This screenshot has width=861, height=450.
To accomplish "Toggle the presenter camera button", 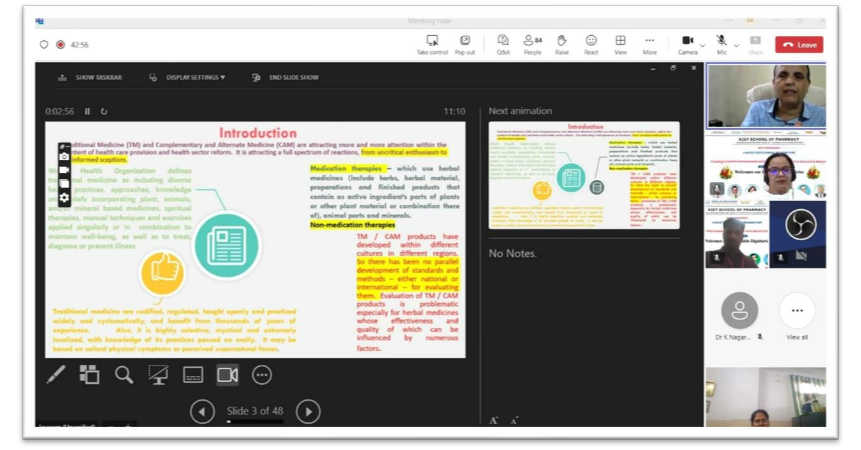I will point(228,375).
